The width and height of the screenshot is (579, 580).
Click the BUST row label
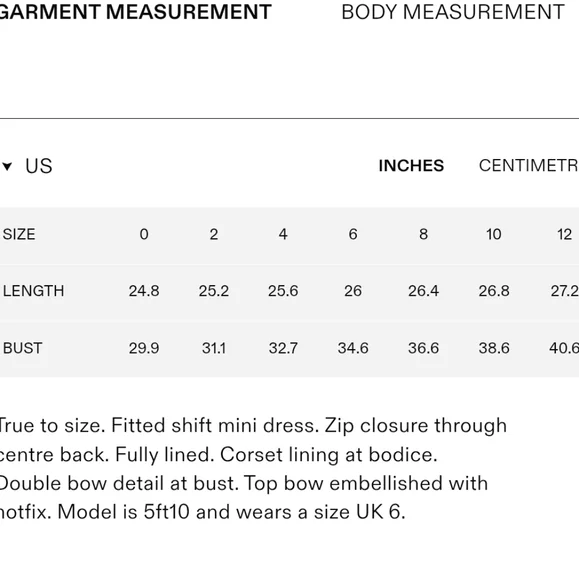(23, 348)
